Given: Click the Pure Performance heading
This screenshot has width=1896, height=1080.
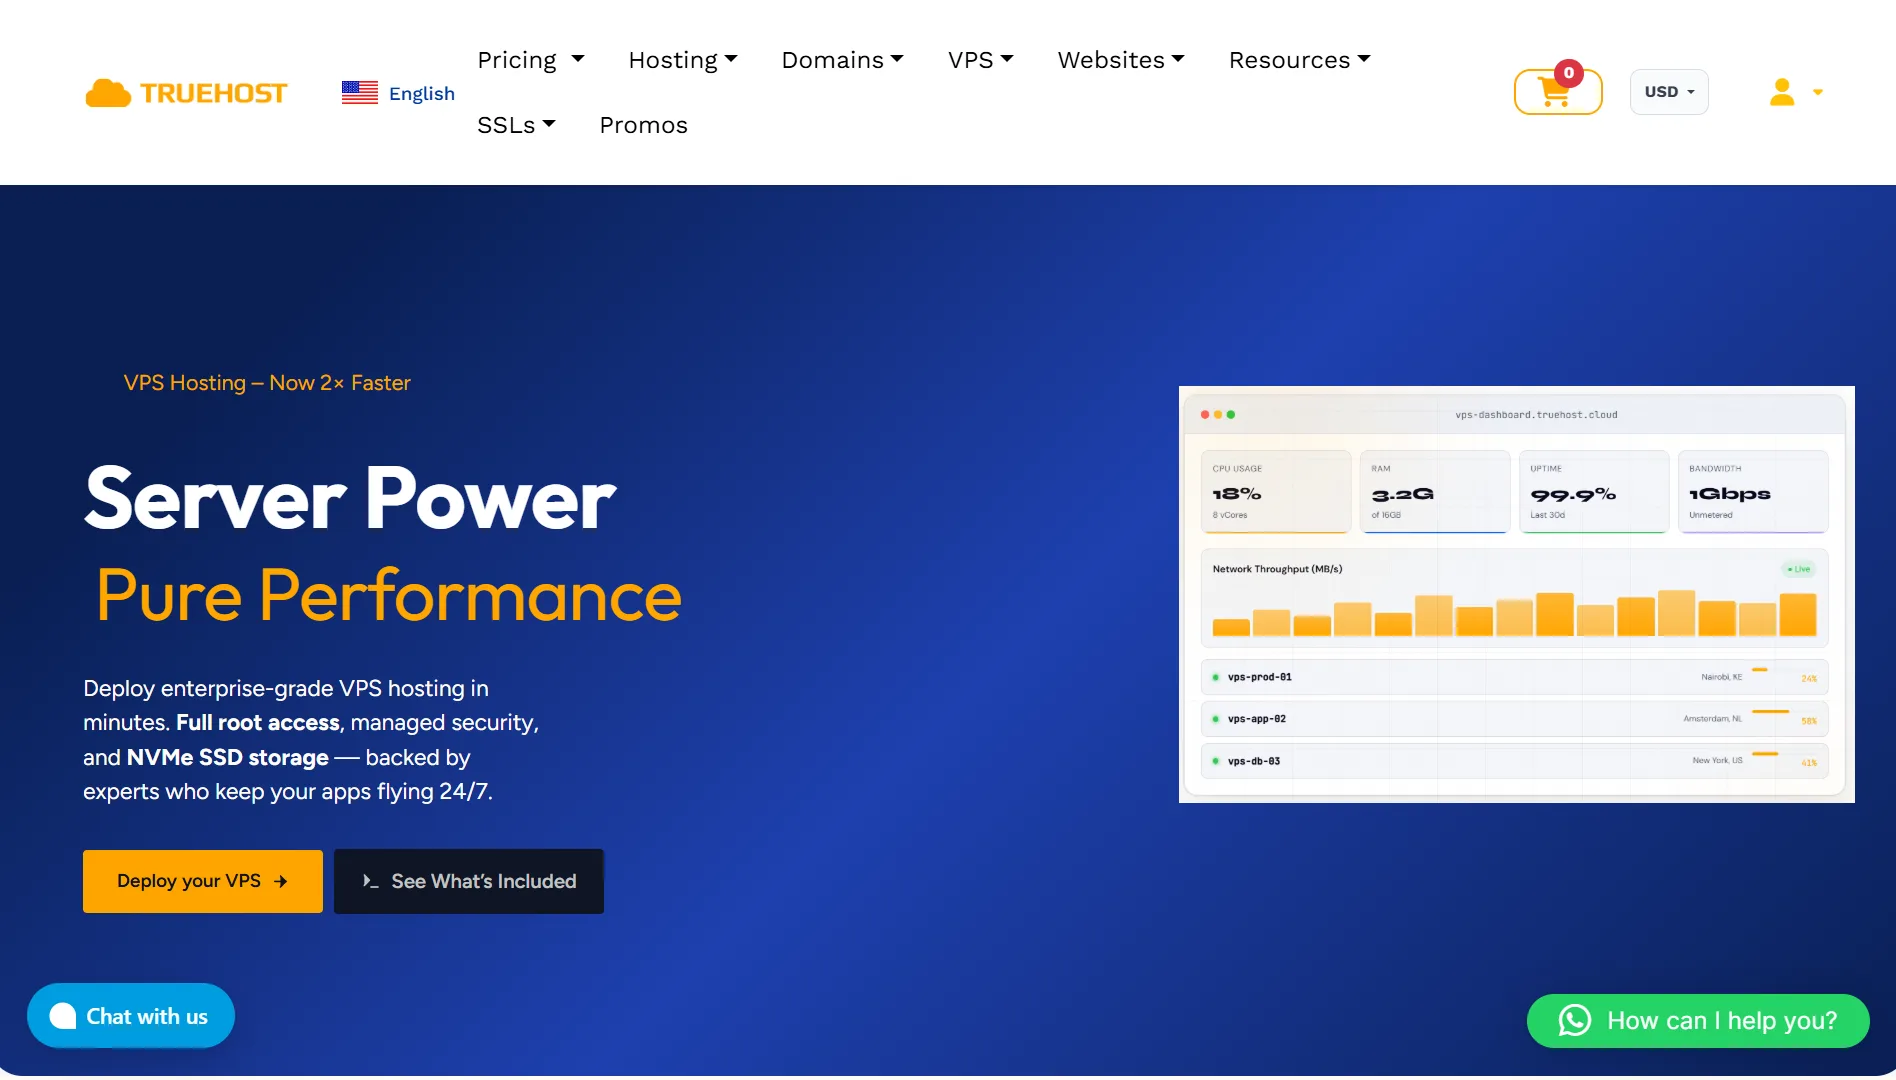Looking at the screenshot, I should [389, 595].
